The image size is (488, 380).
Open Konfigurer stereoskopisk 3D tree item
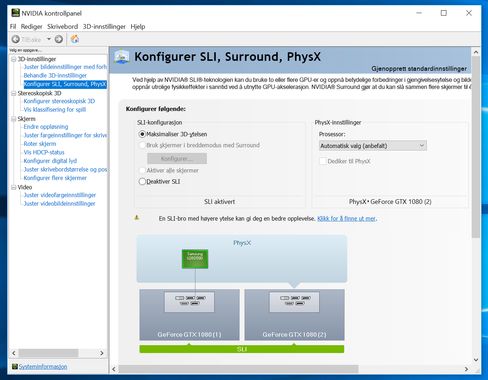tap(59, 101)
